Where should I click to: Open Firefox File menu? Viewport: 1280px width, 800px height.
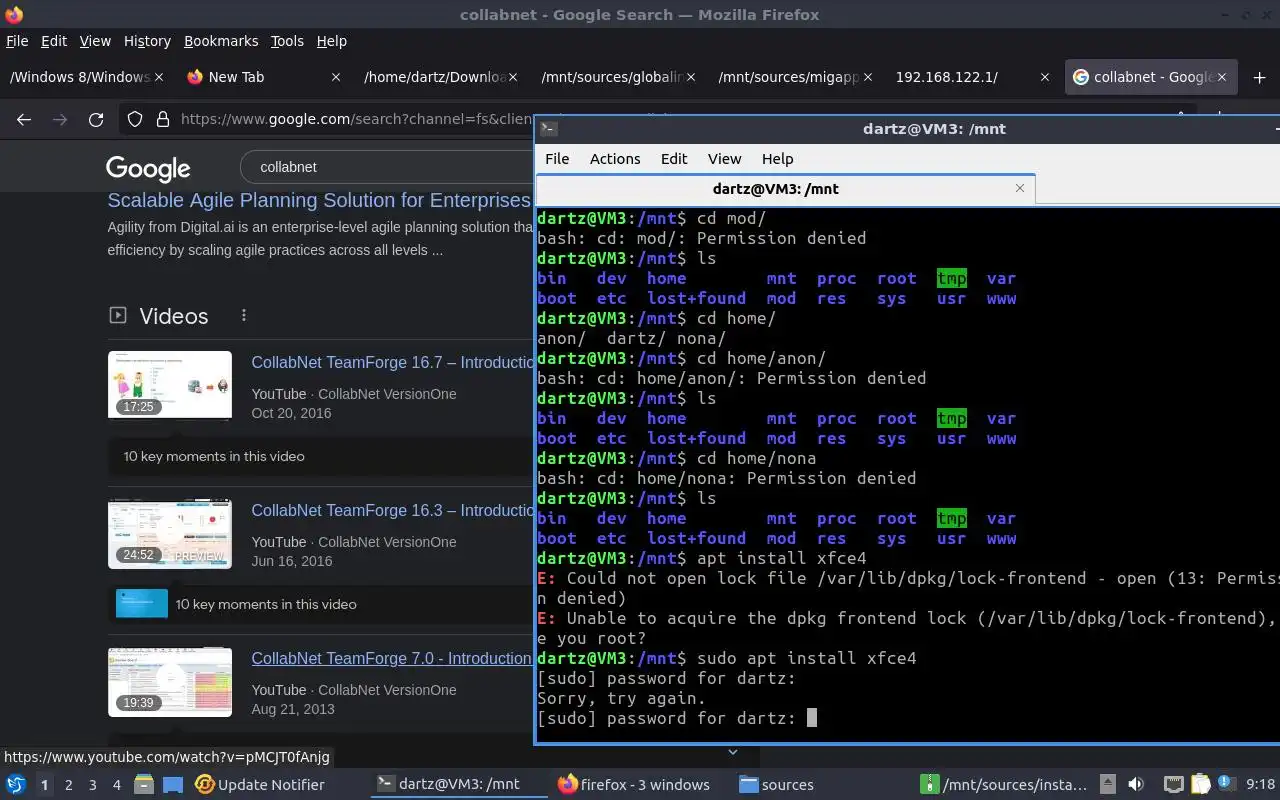(17, 41)
